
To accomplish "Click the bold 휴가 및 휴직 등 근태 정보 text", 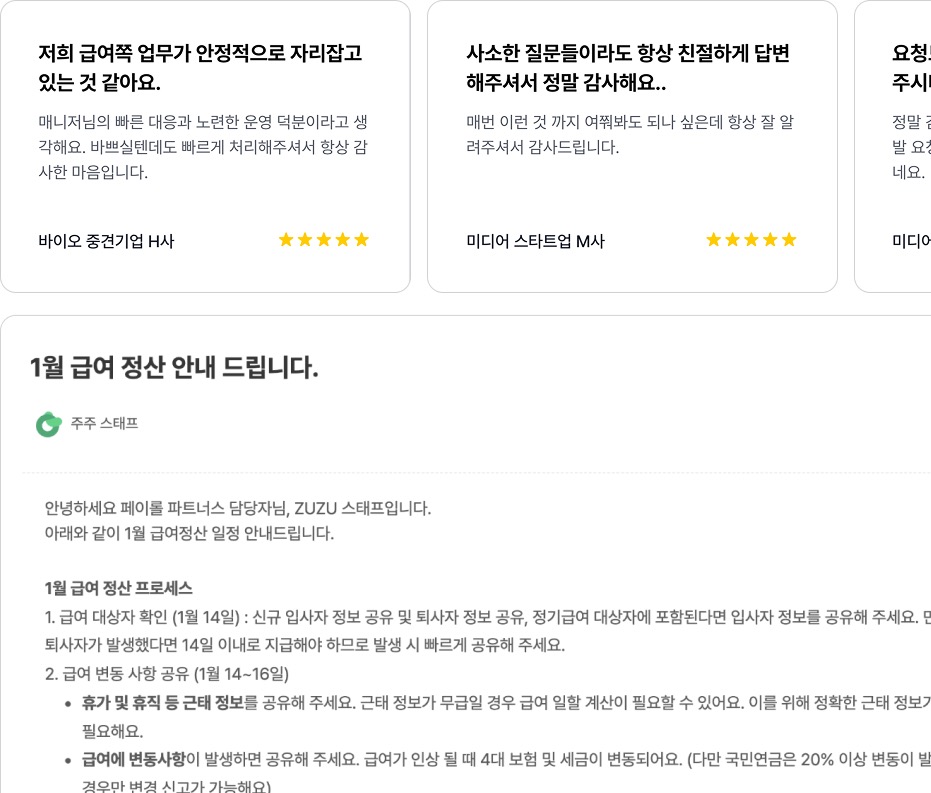I will (163, 703).
